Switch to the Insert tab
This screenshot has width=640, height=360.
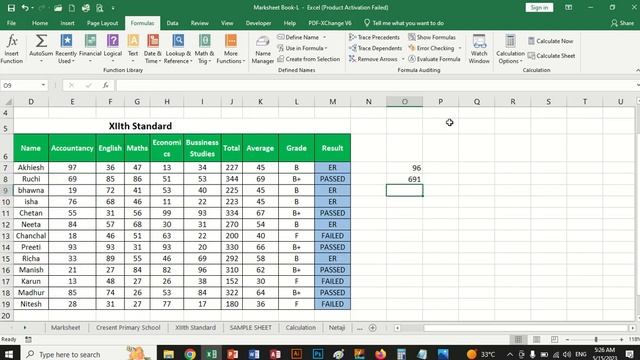point(67,23)
